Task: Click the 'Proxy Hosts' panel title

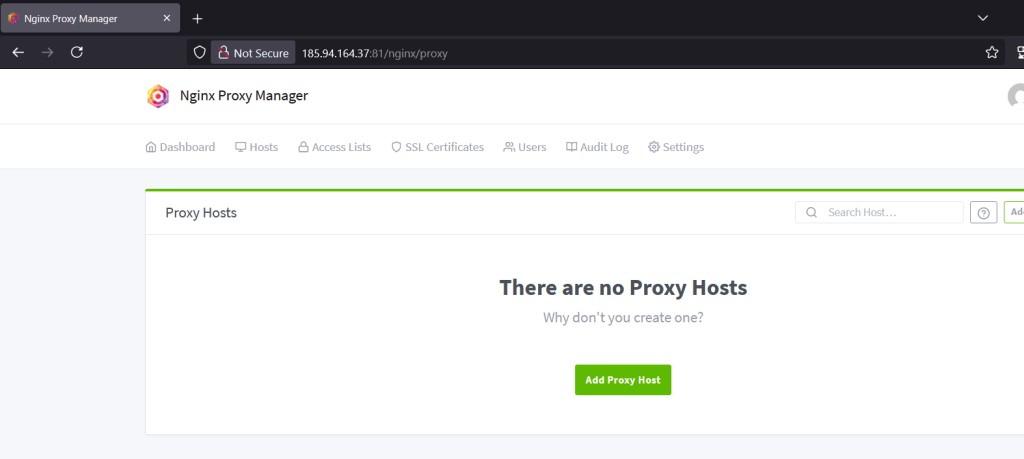Action: pos(201,213)
